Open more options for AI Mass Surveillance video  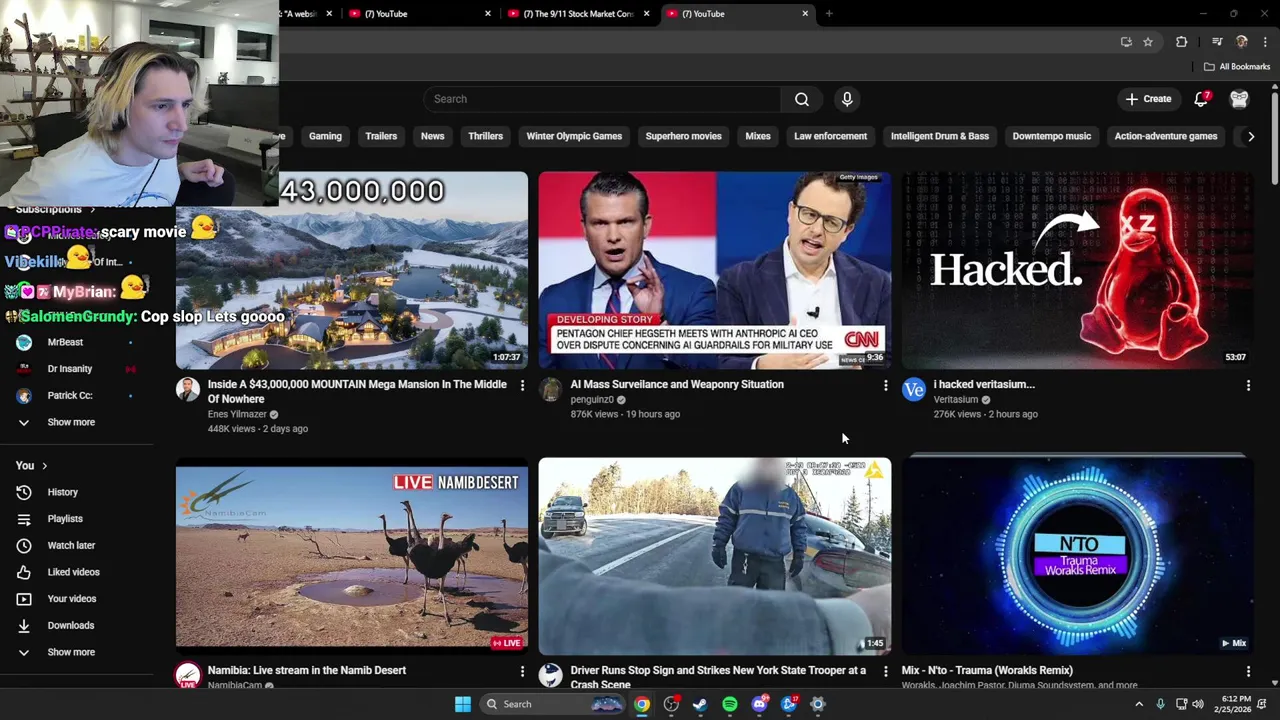tap(885, 385)
